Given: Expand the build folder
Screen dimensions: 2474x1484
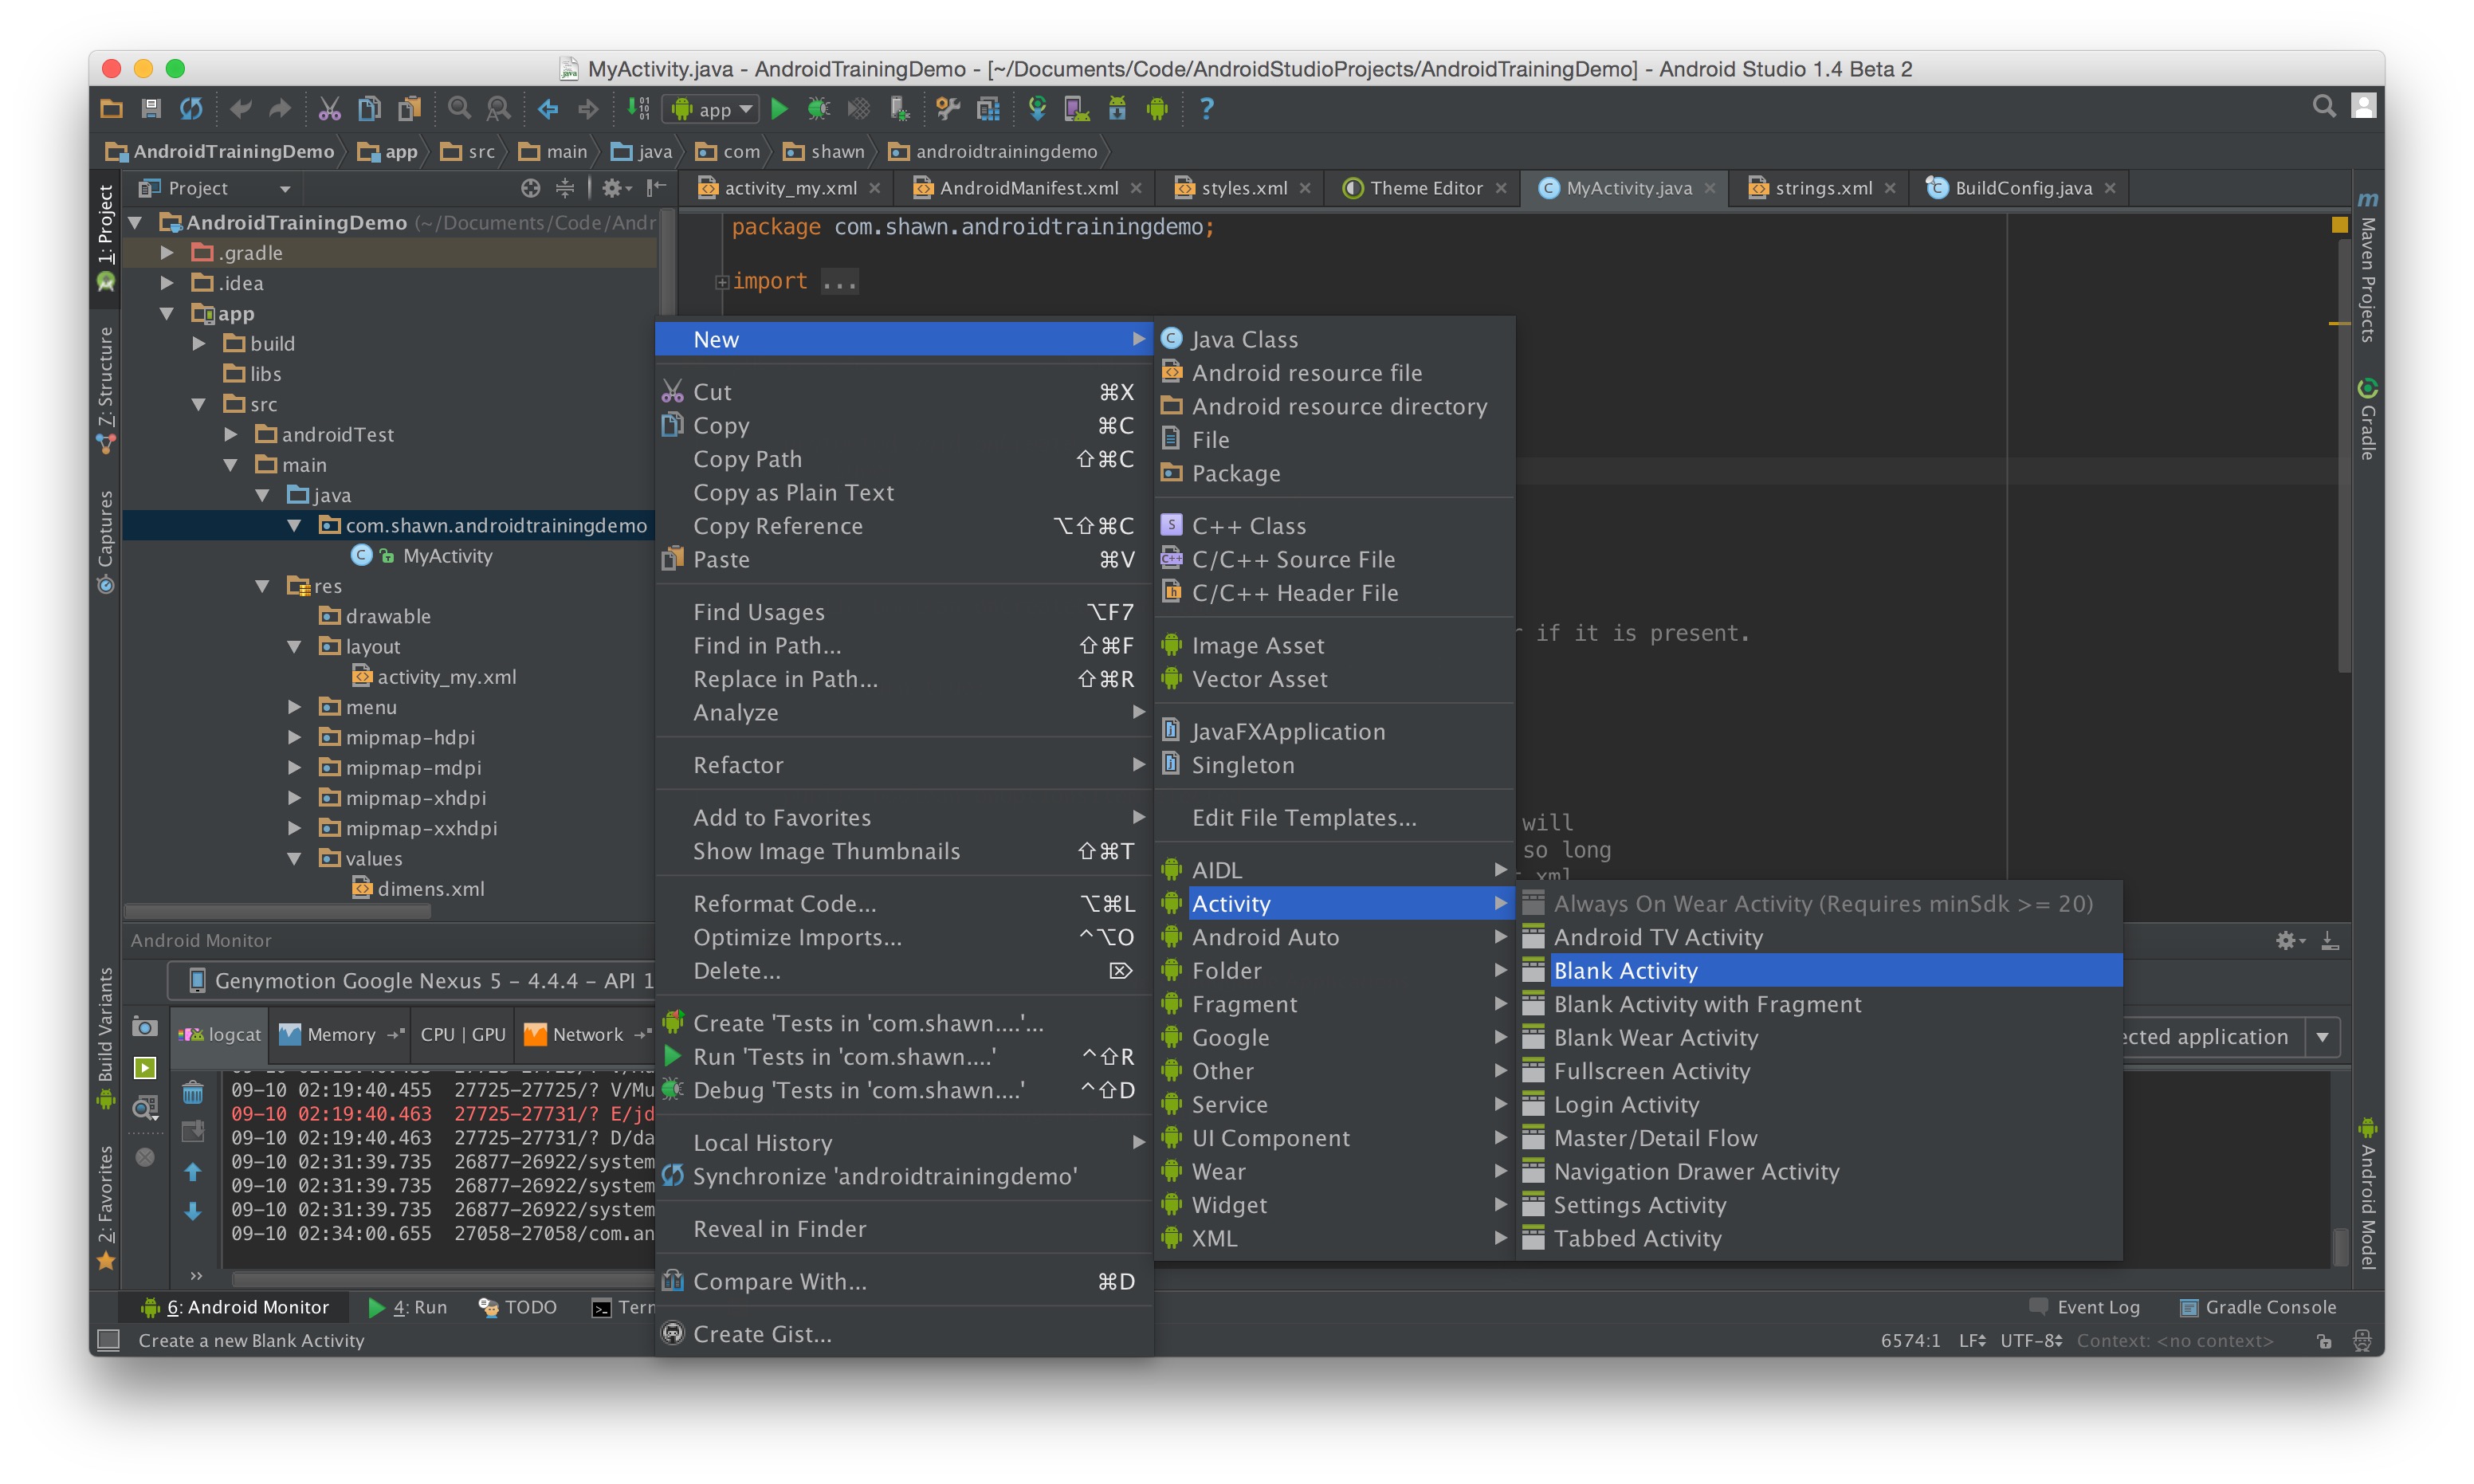Looking at the screenshot, I should pyautogui.click(x=200, y=343).
